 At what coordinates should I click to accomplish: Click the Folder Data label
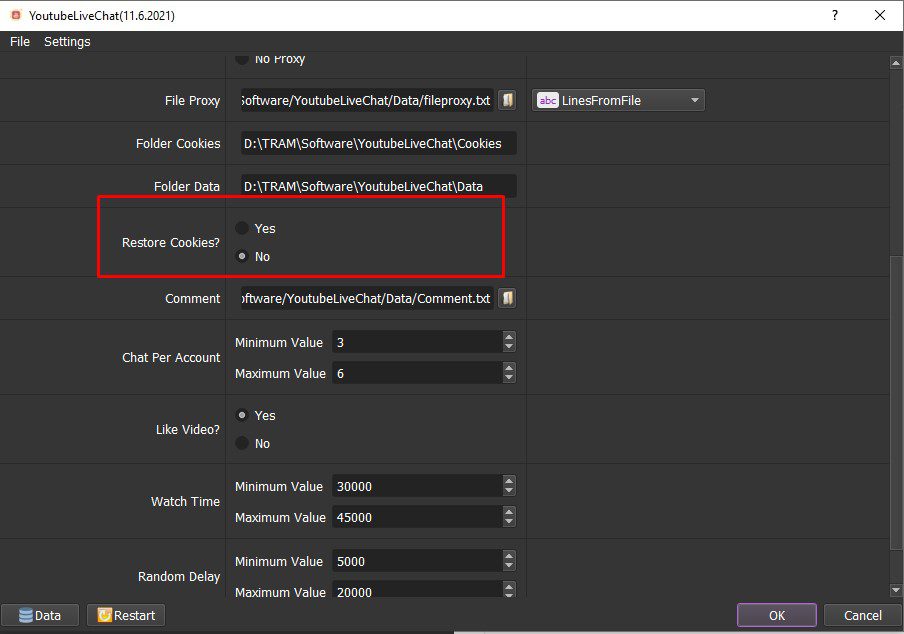pos(187,186)
